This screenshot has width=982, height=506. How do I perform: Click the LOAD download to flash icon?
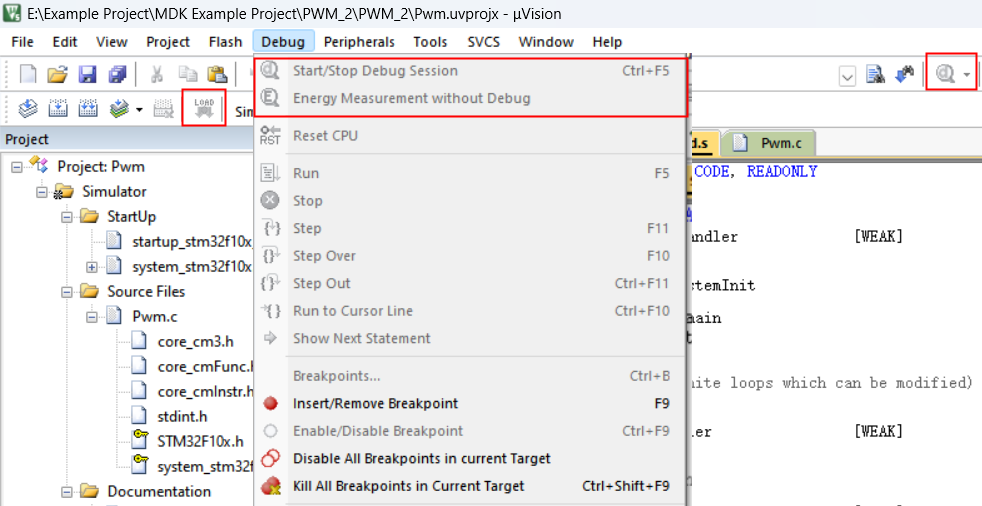(204, 108)
